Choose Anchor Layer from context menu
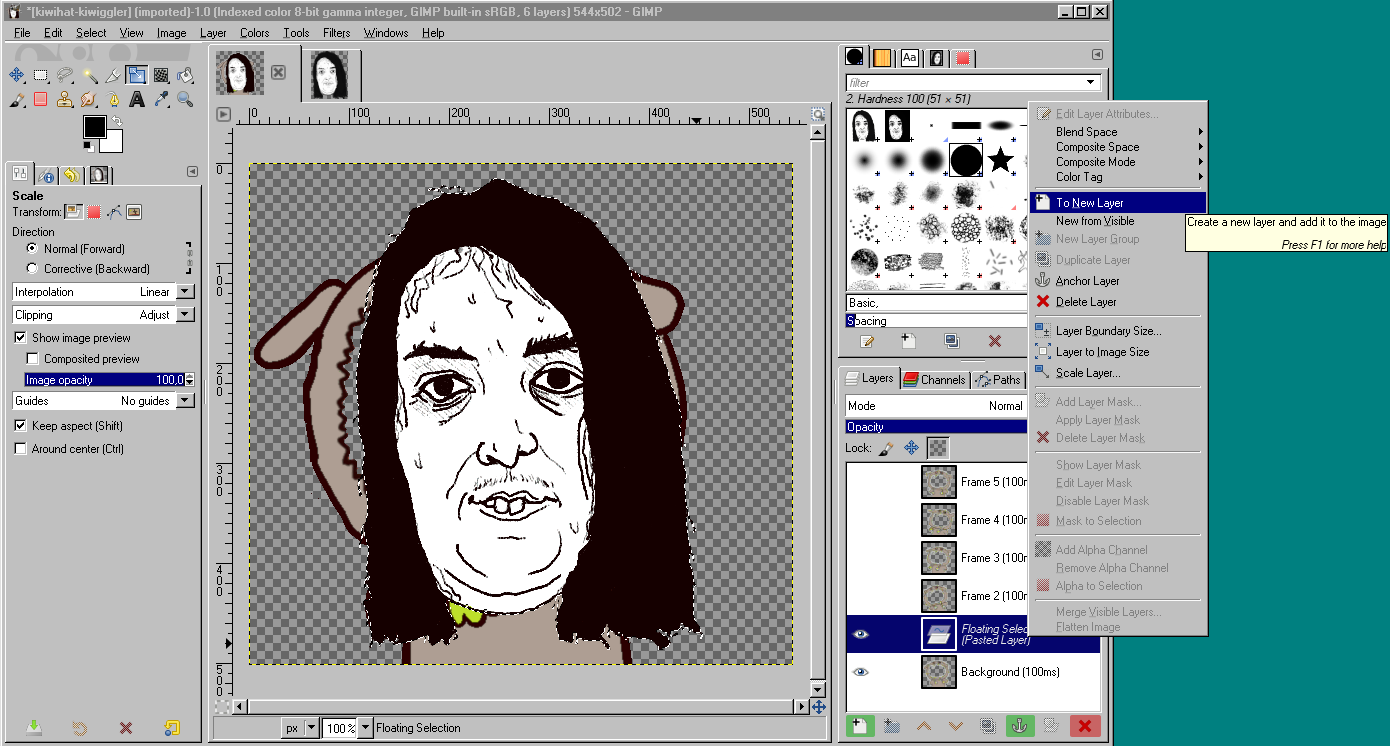This screenshot has width=1390, height=746. tap(1118, 281)
